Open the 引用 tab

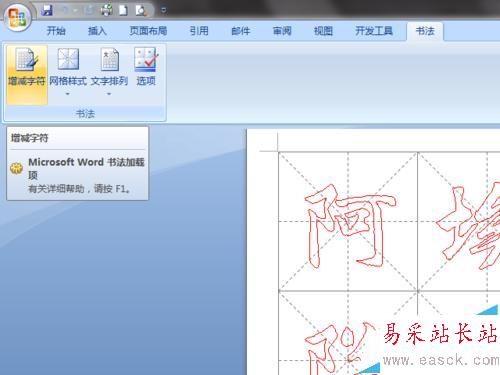pyautogui.click(x=199, y=31)
